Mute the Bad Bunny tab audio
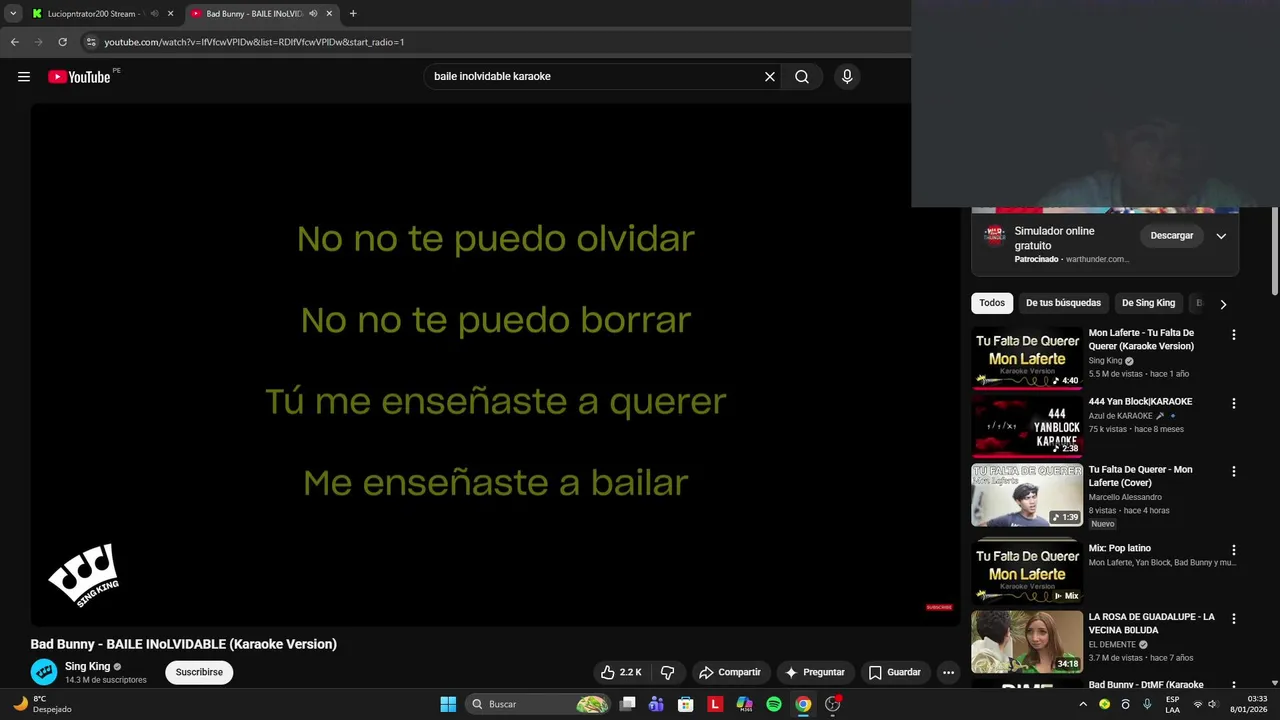Viewport: 1280px width, 720px height. coord(313,14)
